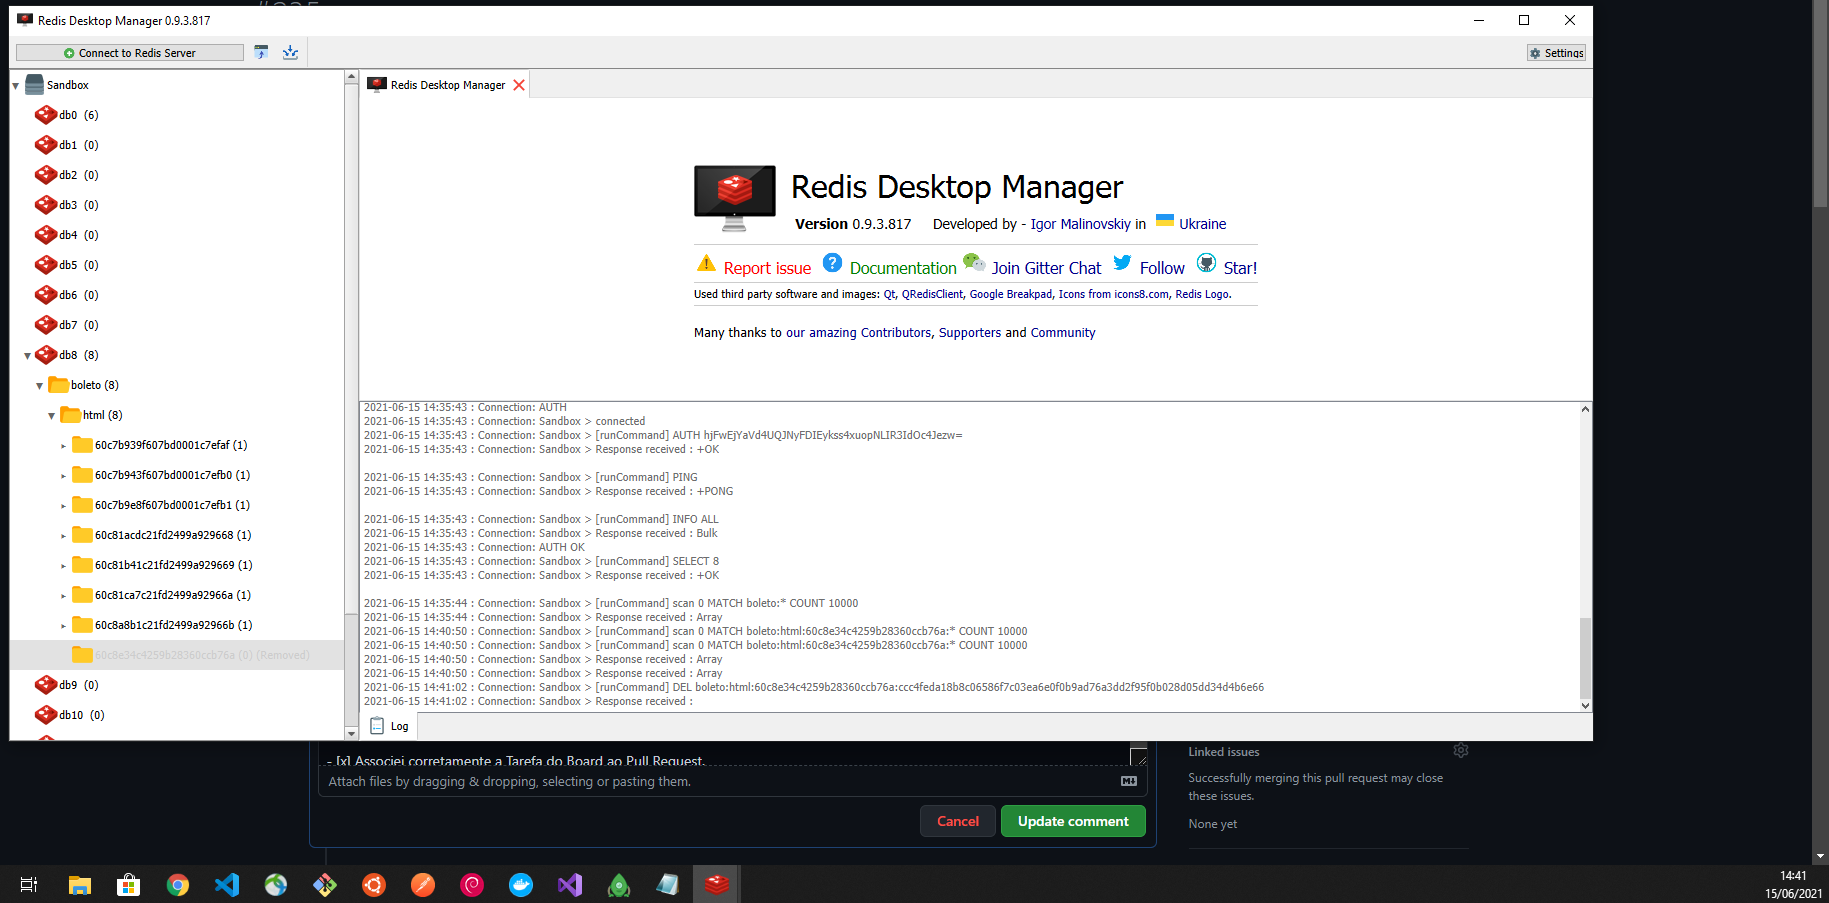Select the 60c81ca7c21fd2499a92966a key folder
Screen dimensions: 1829x903
coord(177,595)
